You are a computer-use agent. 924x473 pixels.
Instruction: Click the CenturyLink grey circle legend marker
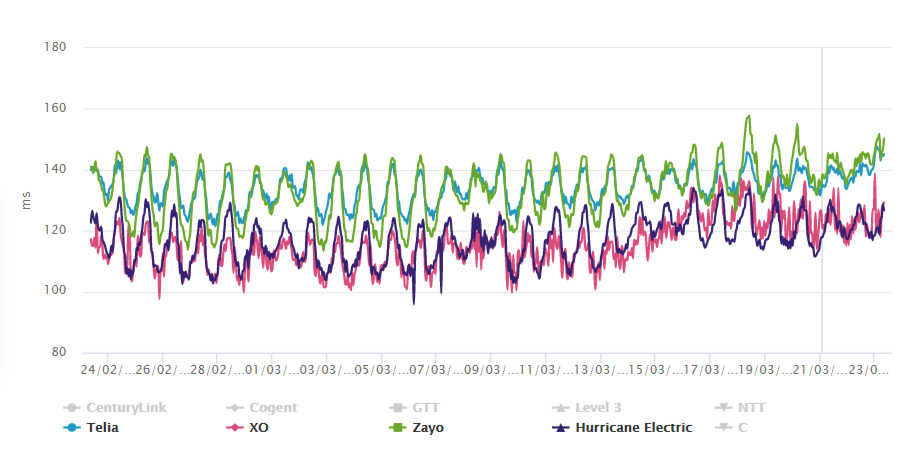coord(72,408)
